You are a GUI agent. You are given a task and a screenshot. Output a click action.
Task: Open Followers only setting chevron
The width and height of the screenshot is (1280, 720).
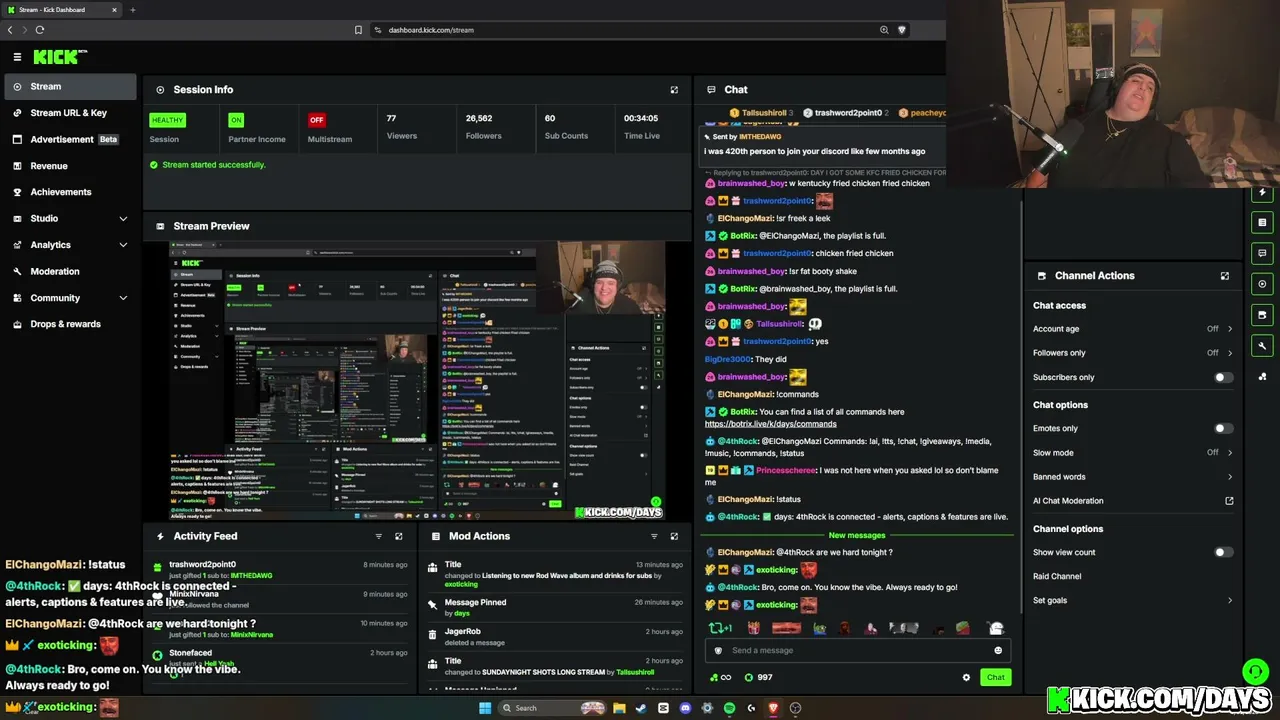click(1229, 353)
